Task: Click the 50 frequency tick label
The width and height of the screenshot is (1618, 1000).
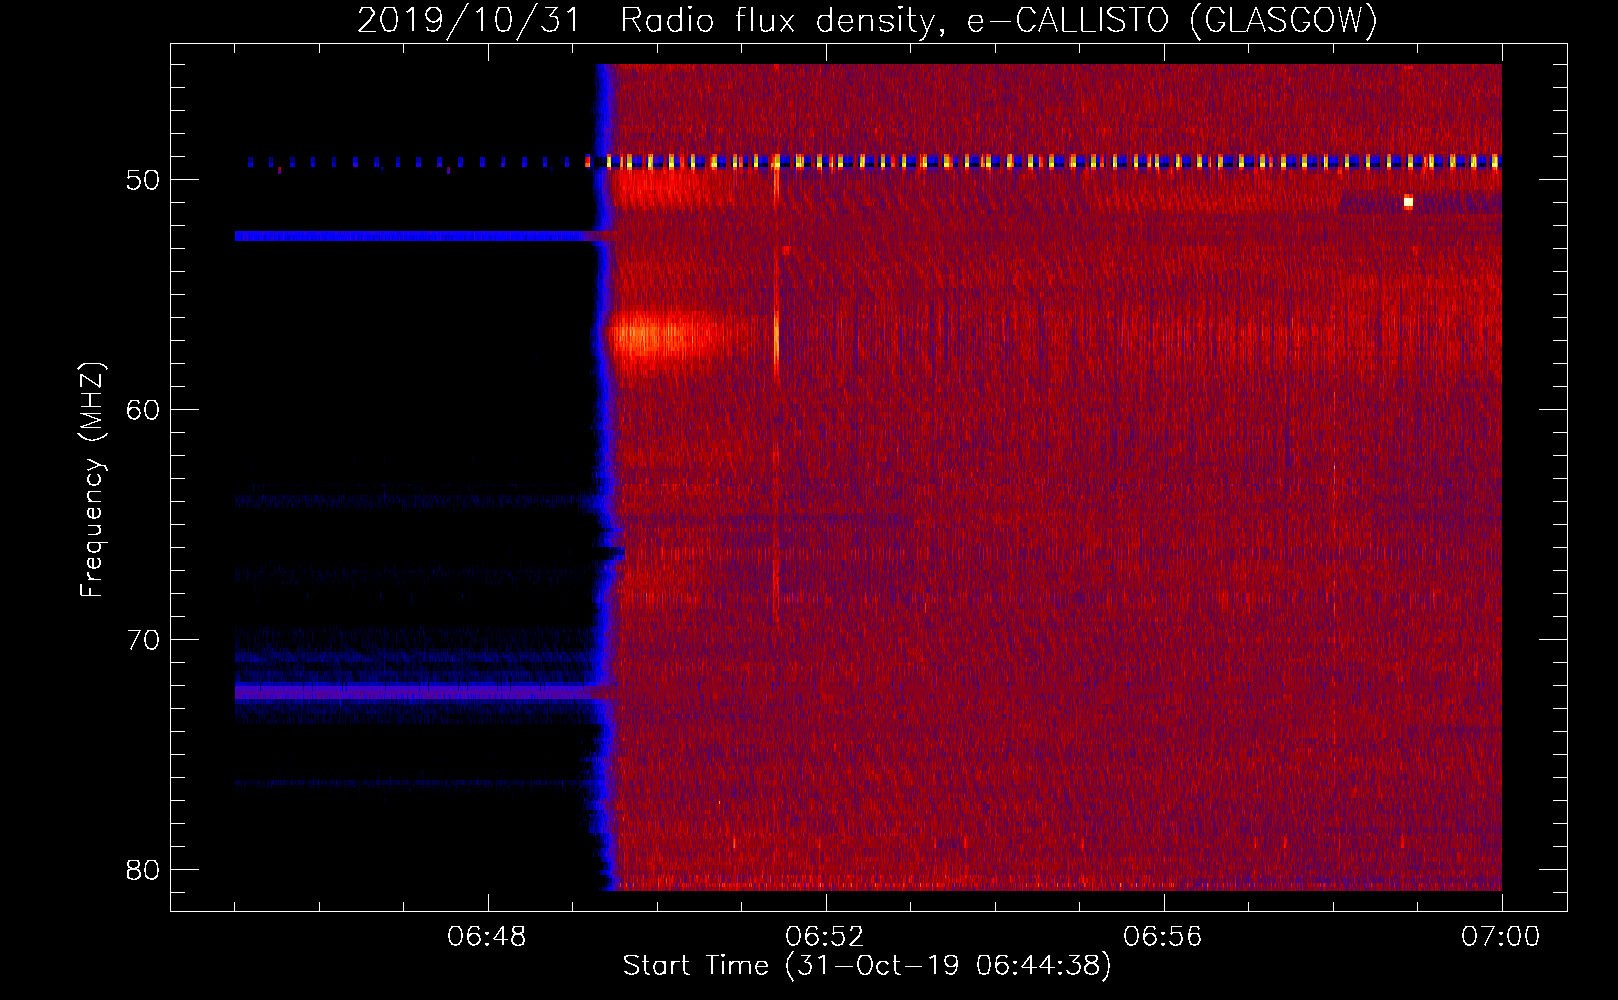Action: [x=143, y=180]
